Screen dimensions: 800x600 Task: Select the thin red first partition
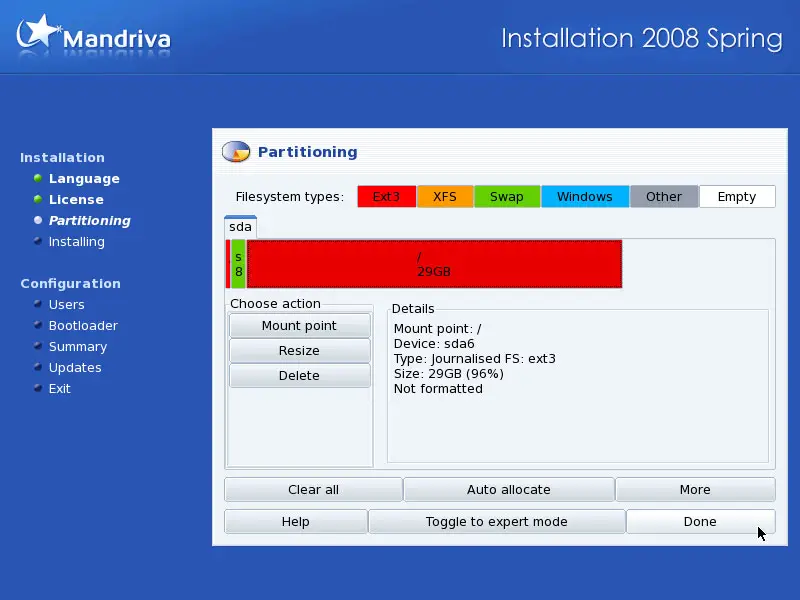coord(228,264)
